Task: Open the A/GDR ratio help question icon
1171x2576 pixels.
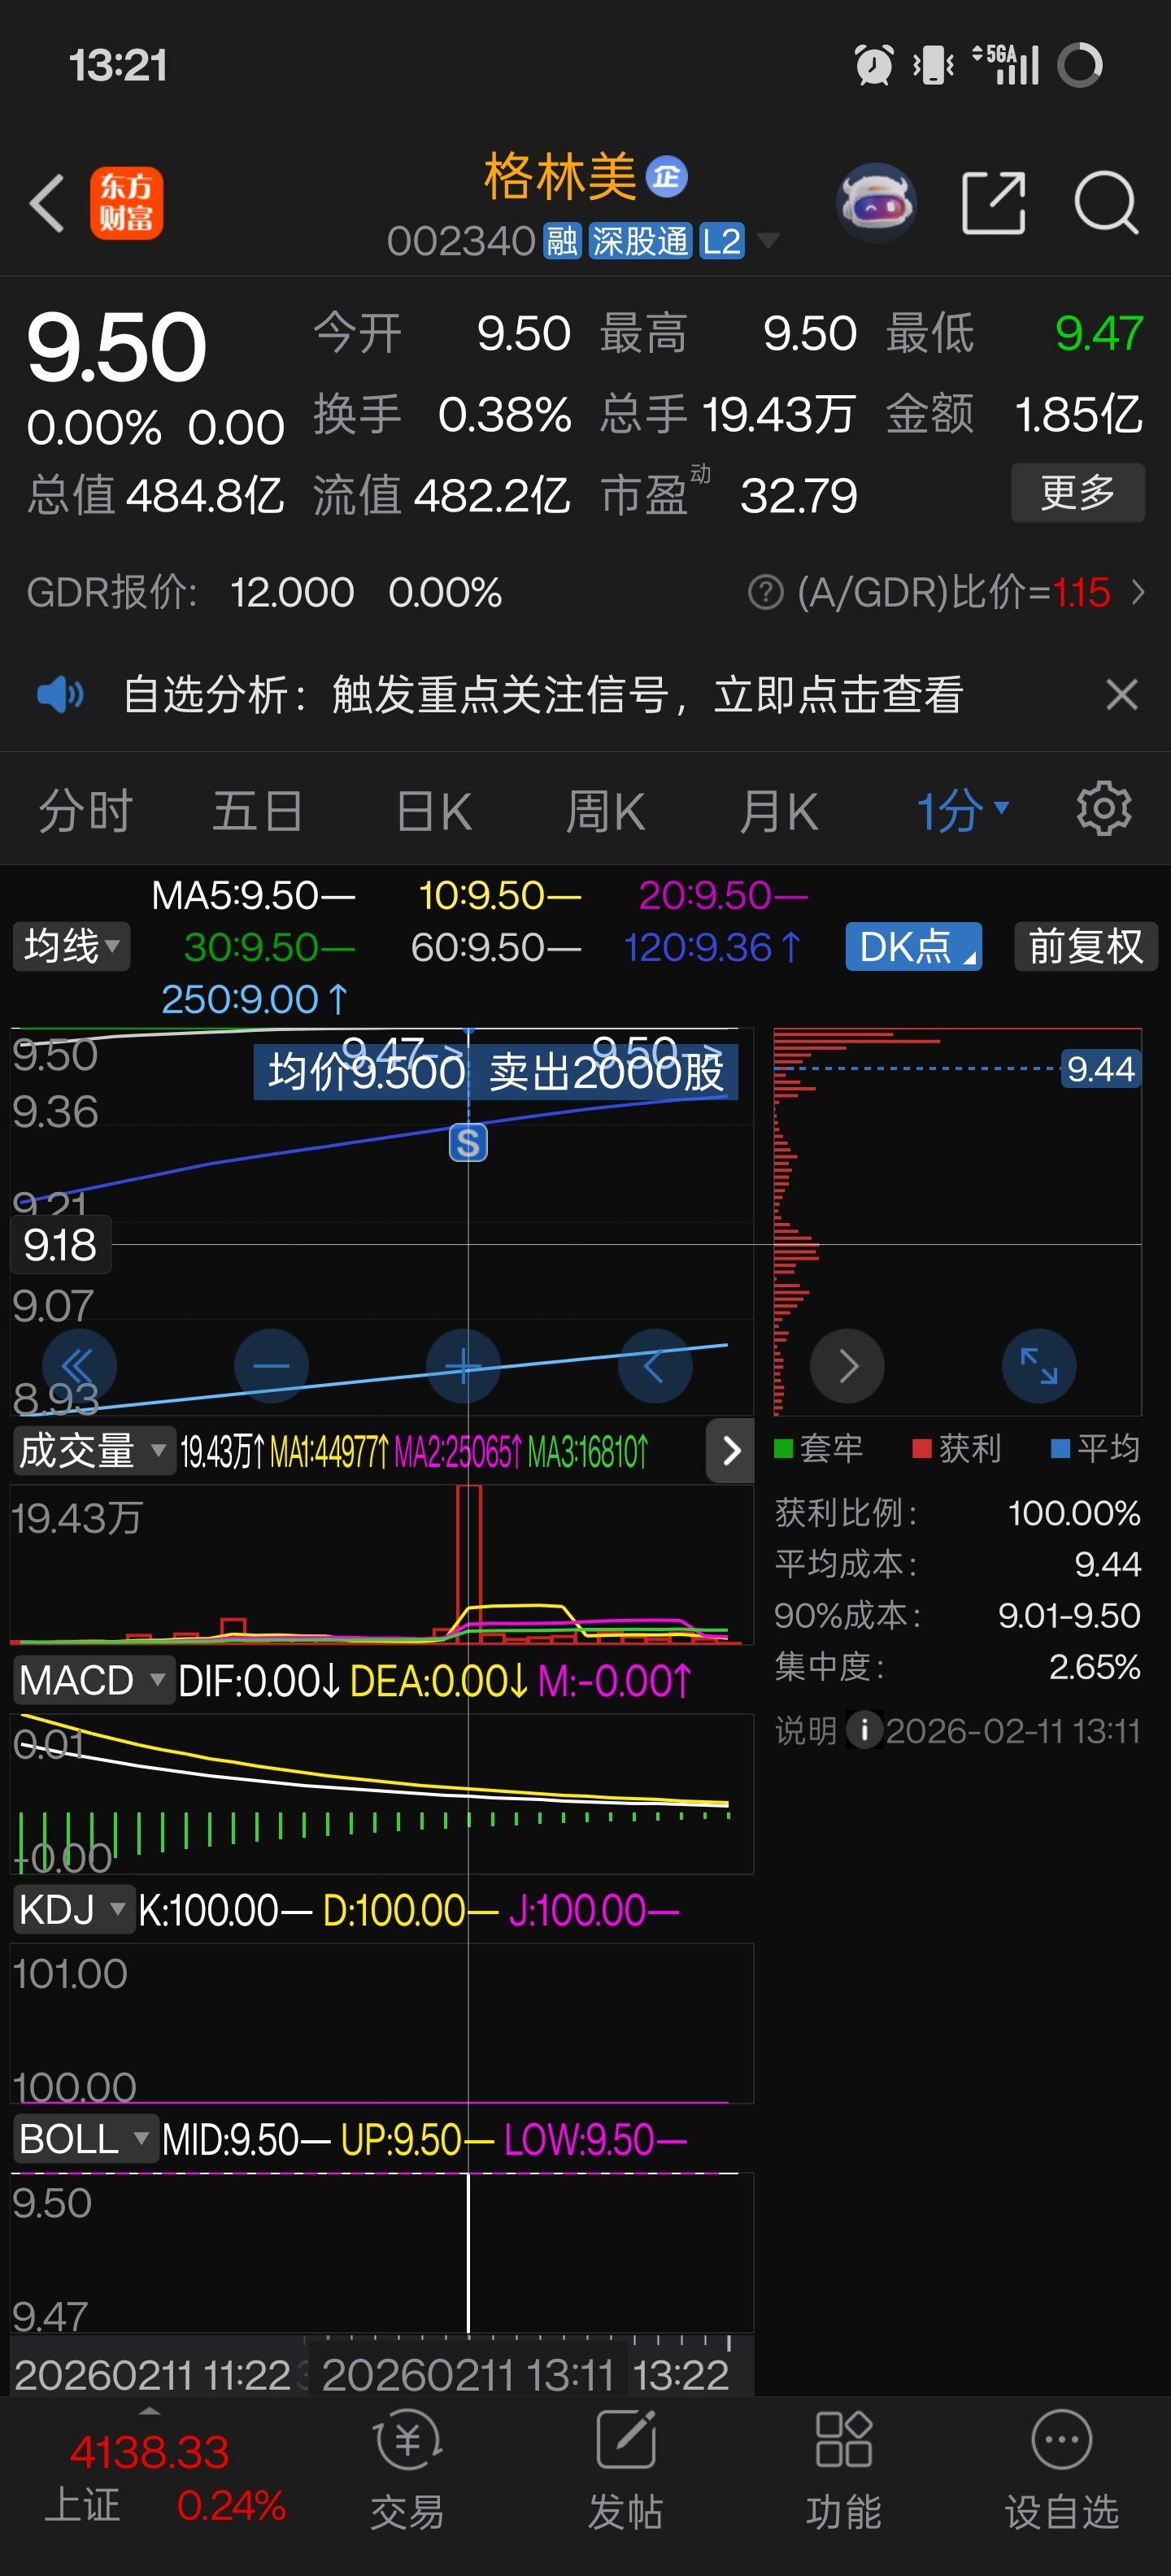Action: [765, 592]
